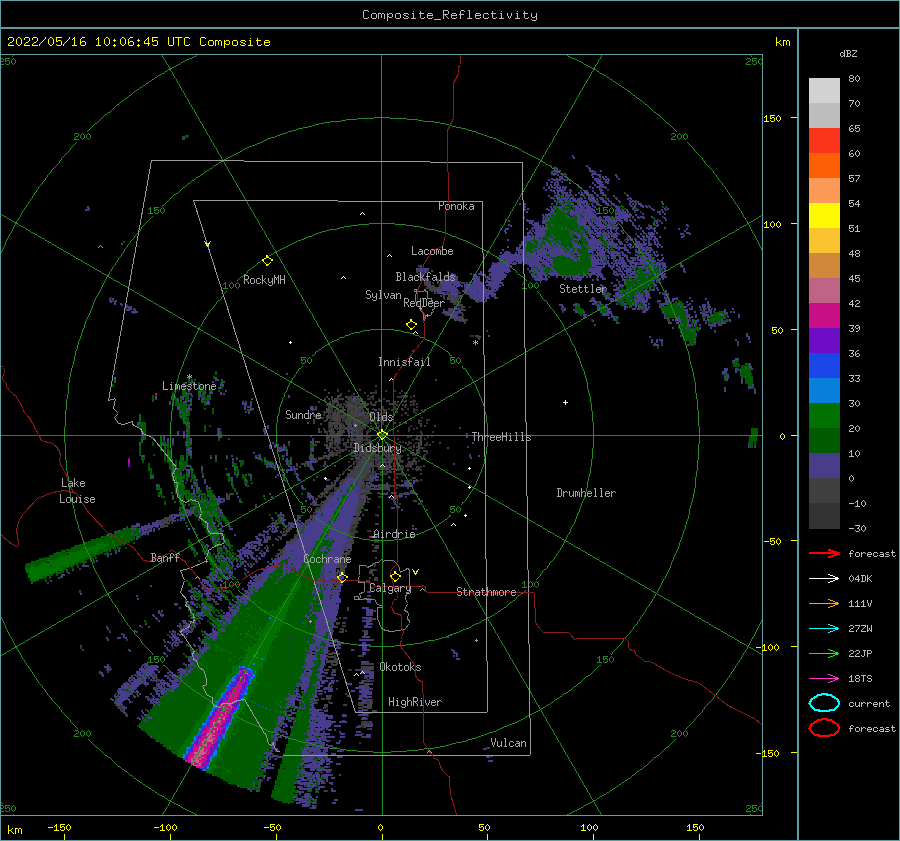Select the white 04DK arrow legend entry
Screen dimensions: 900x841
(824, 578)
